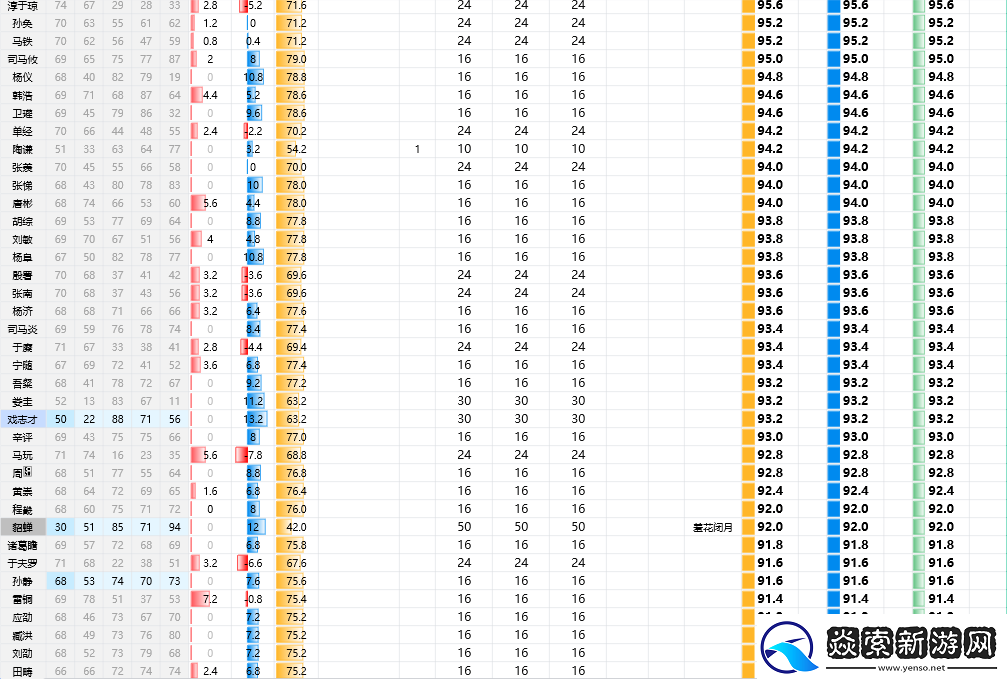Screen dimensions: 1007x679
Task: Select the 孙静 name cell
Action: point(22,581)
